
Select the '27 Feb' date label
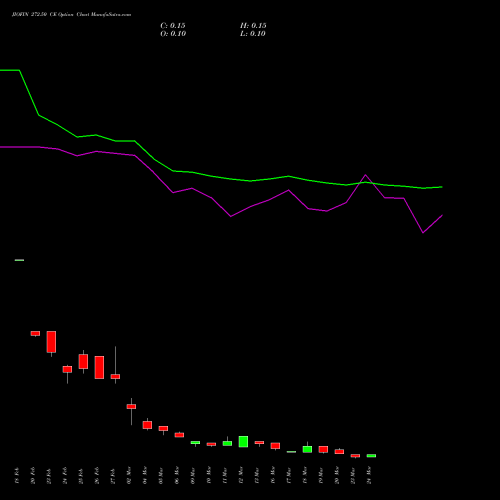tap(113, 476)
